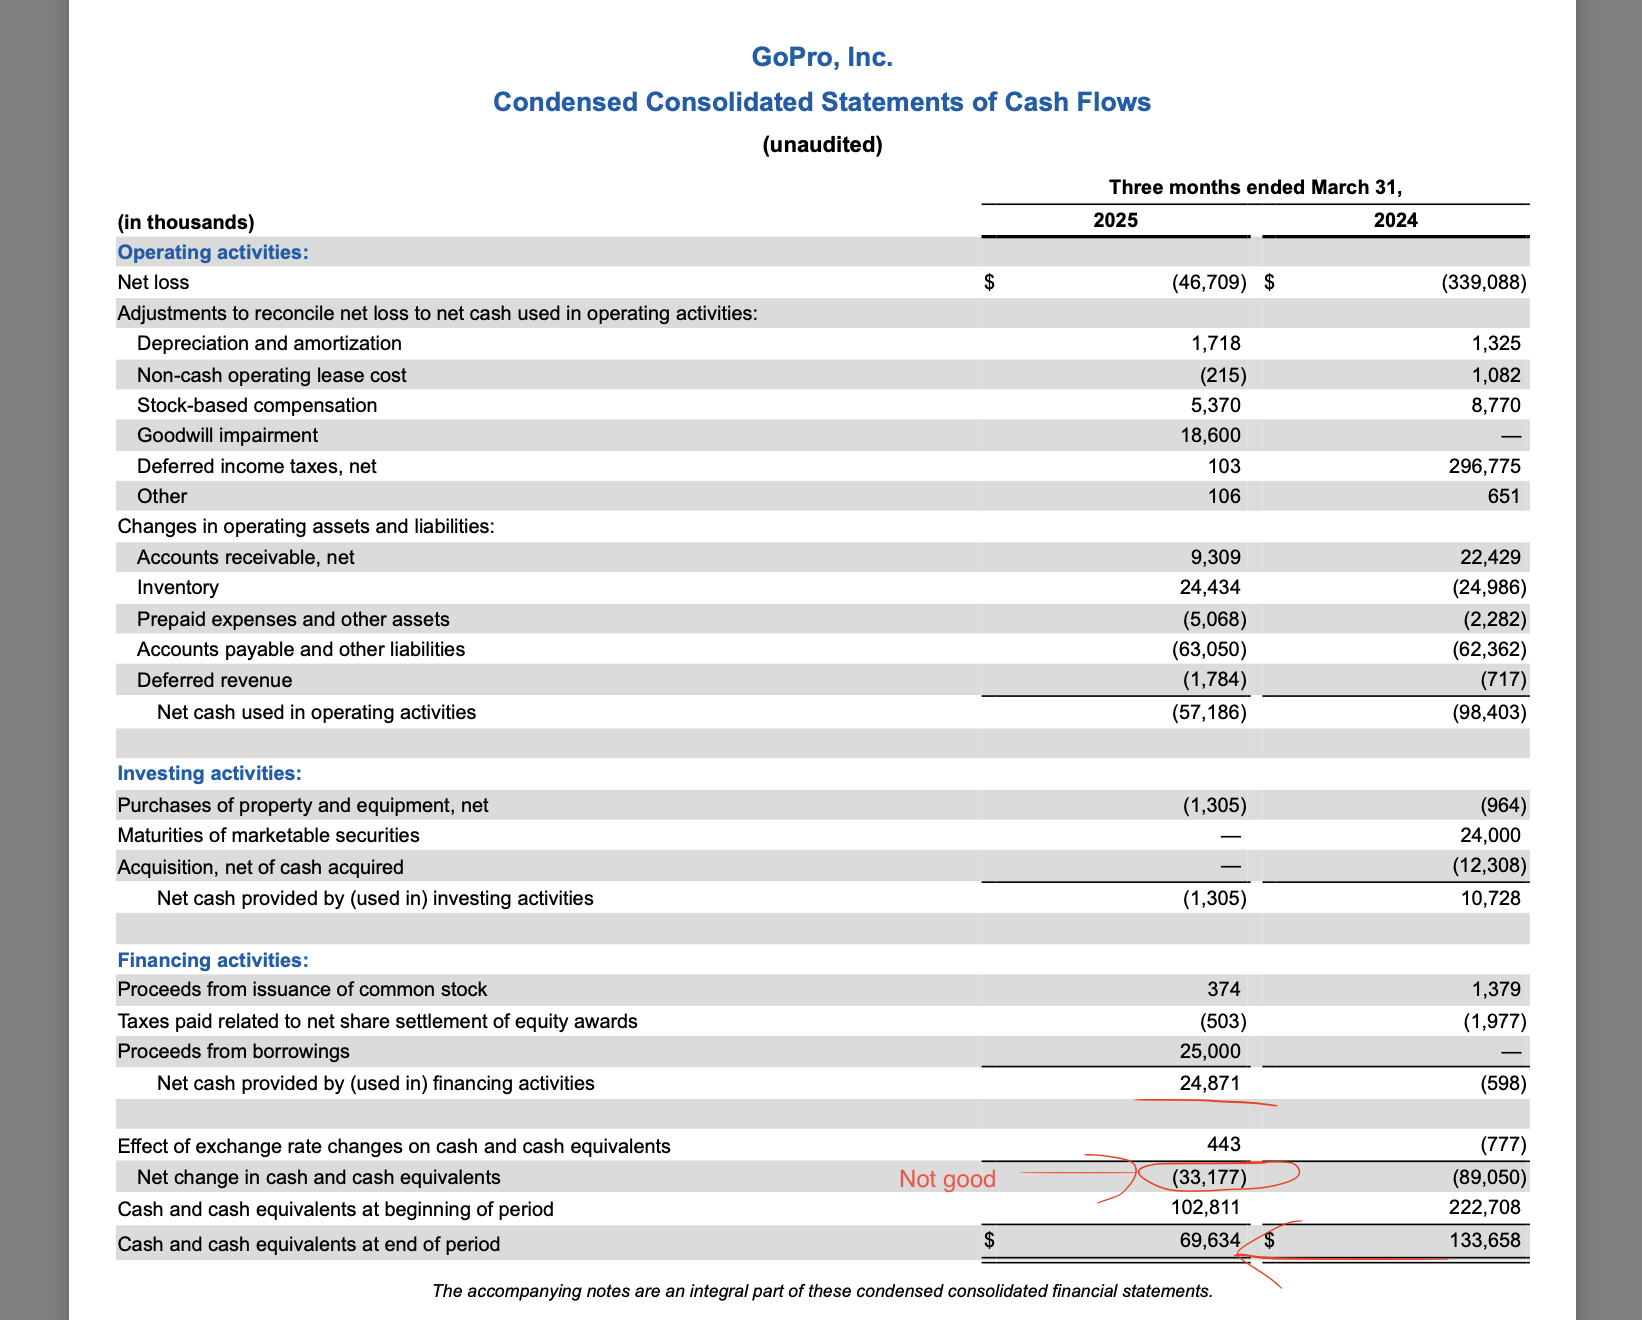Click the Goodwill impairment row label
This screenshot has width=1642, height=1320.
pos(227,435)
